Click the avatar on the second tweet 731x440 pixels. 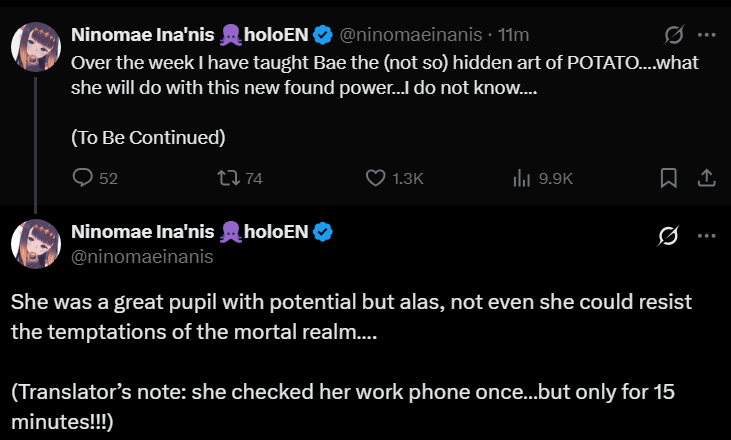[36, 245]
